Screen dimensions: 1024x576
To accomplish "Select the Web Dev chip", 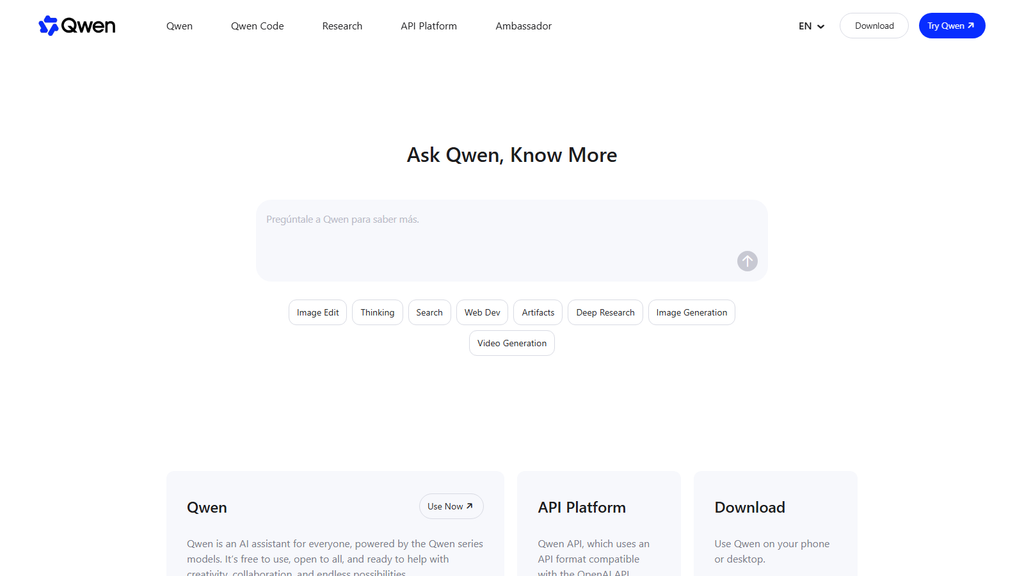I will pos(482,312).
